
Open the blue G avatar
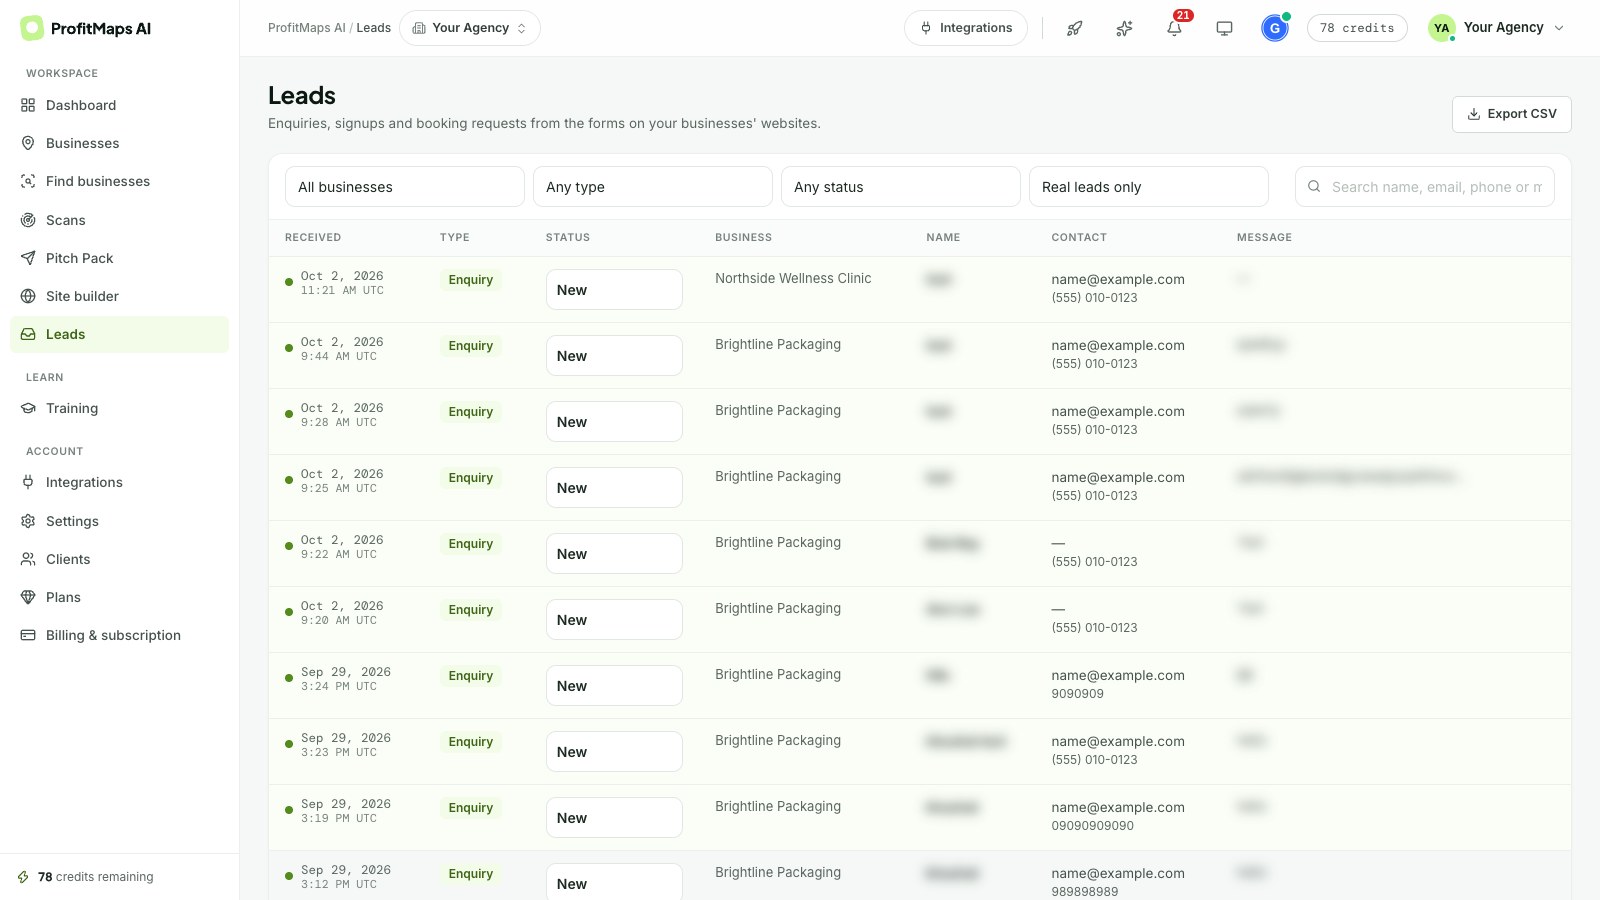click(x=1275, y=28)
